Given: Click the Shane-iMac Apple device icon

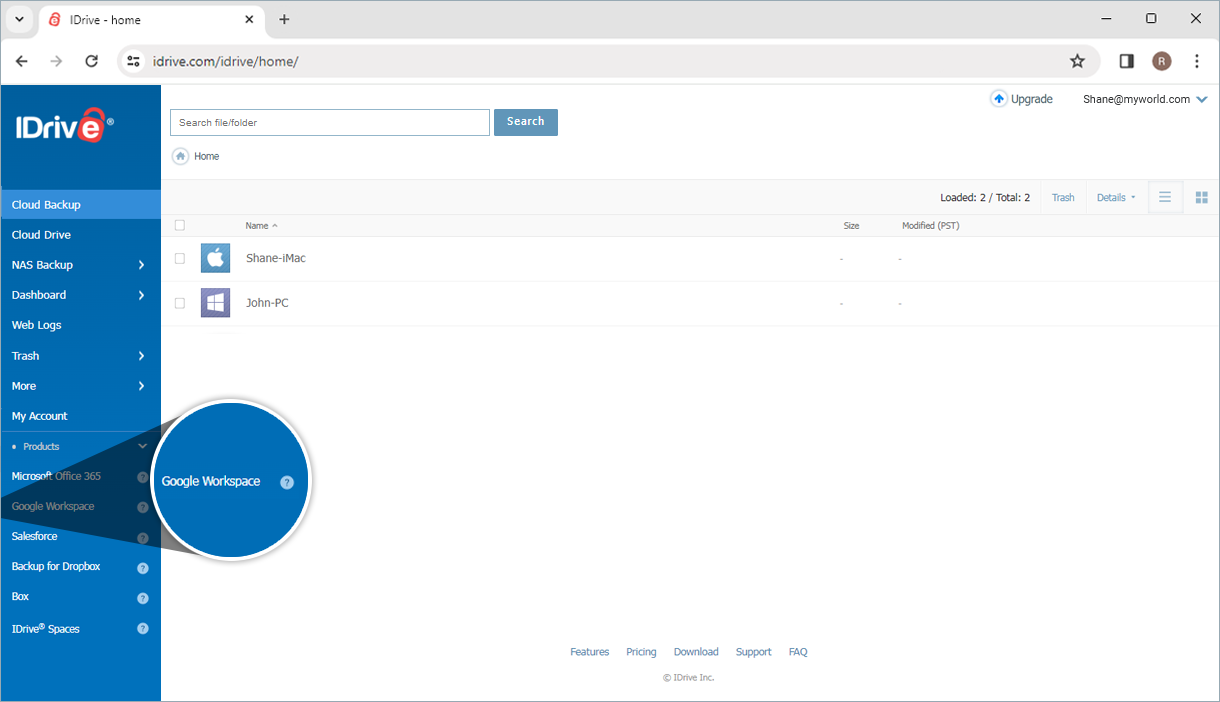Looking at the screenshot, I should pos(215,258).
